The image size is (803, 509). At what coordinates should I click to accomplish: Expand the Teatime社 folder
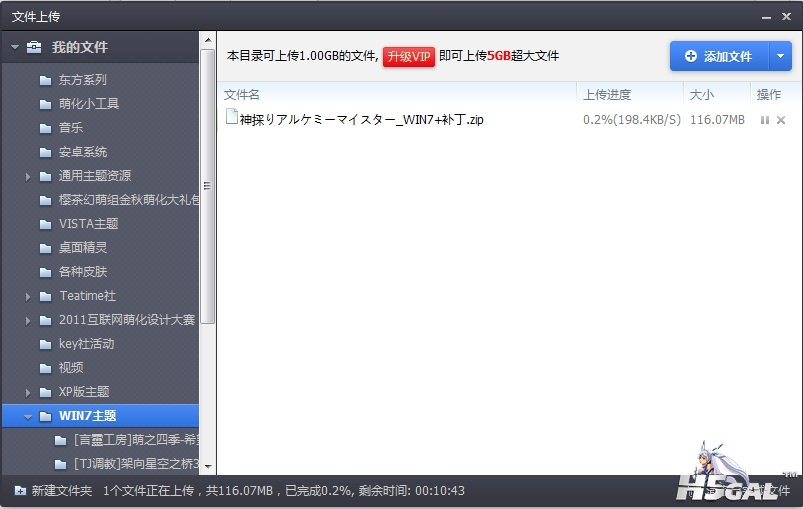coord(28,296)
